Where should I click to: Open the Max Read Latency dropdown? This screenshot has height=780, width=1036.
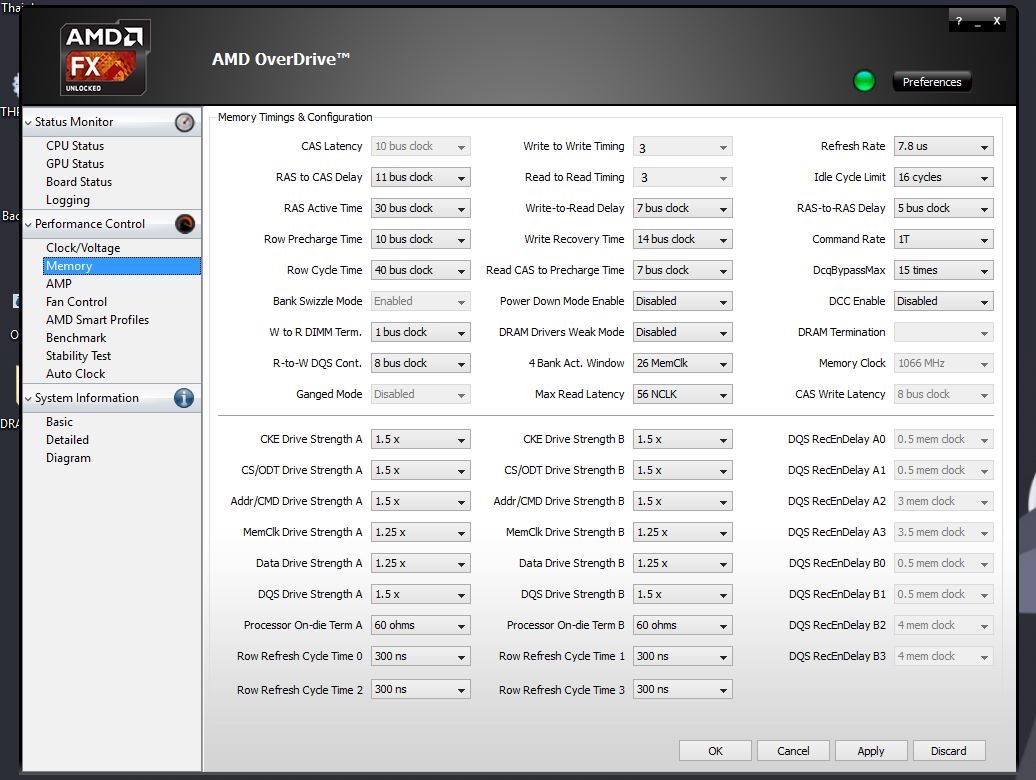[x=683, y=394]
